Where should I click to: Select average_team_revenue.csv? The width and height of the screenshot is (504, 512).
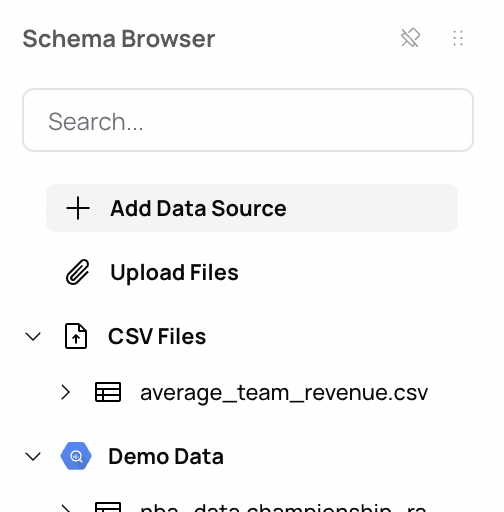[x=284, y=393]
